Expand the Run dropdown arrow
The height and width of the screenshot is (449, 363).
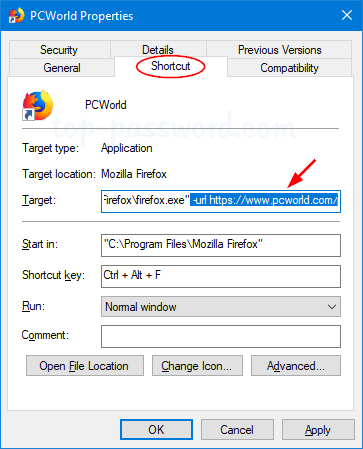[332, 307]
